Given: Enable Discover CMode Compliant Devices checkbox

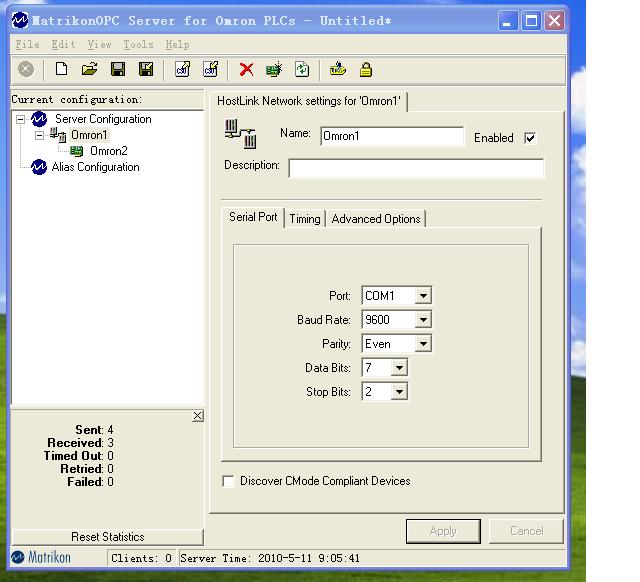Looking at the screenshot, I should tap(228, 481).
